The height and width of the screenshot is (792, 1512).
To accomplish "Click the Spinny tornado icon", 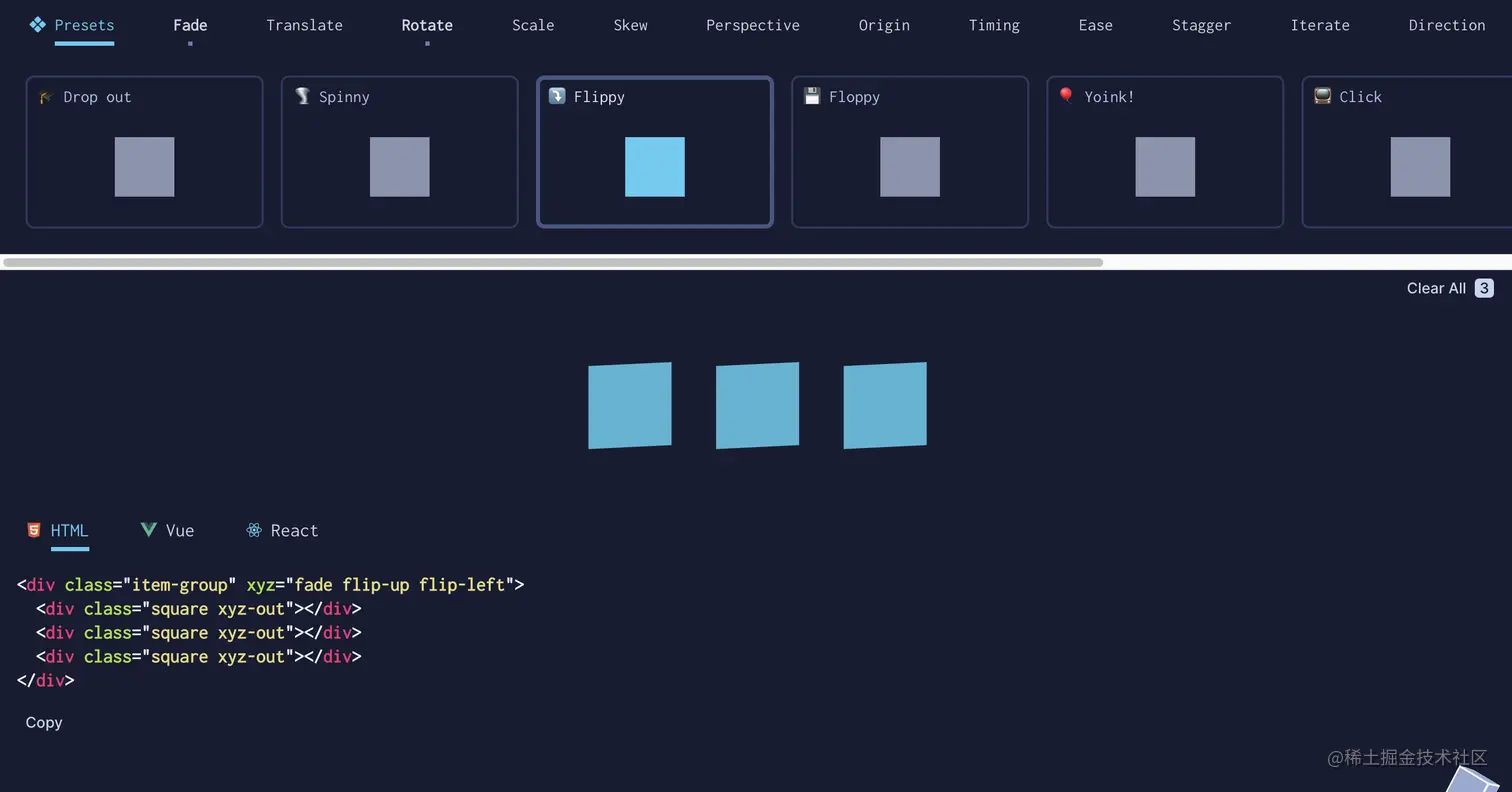I will 302,96.
